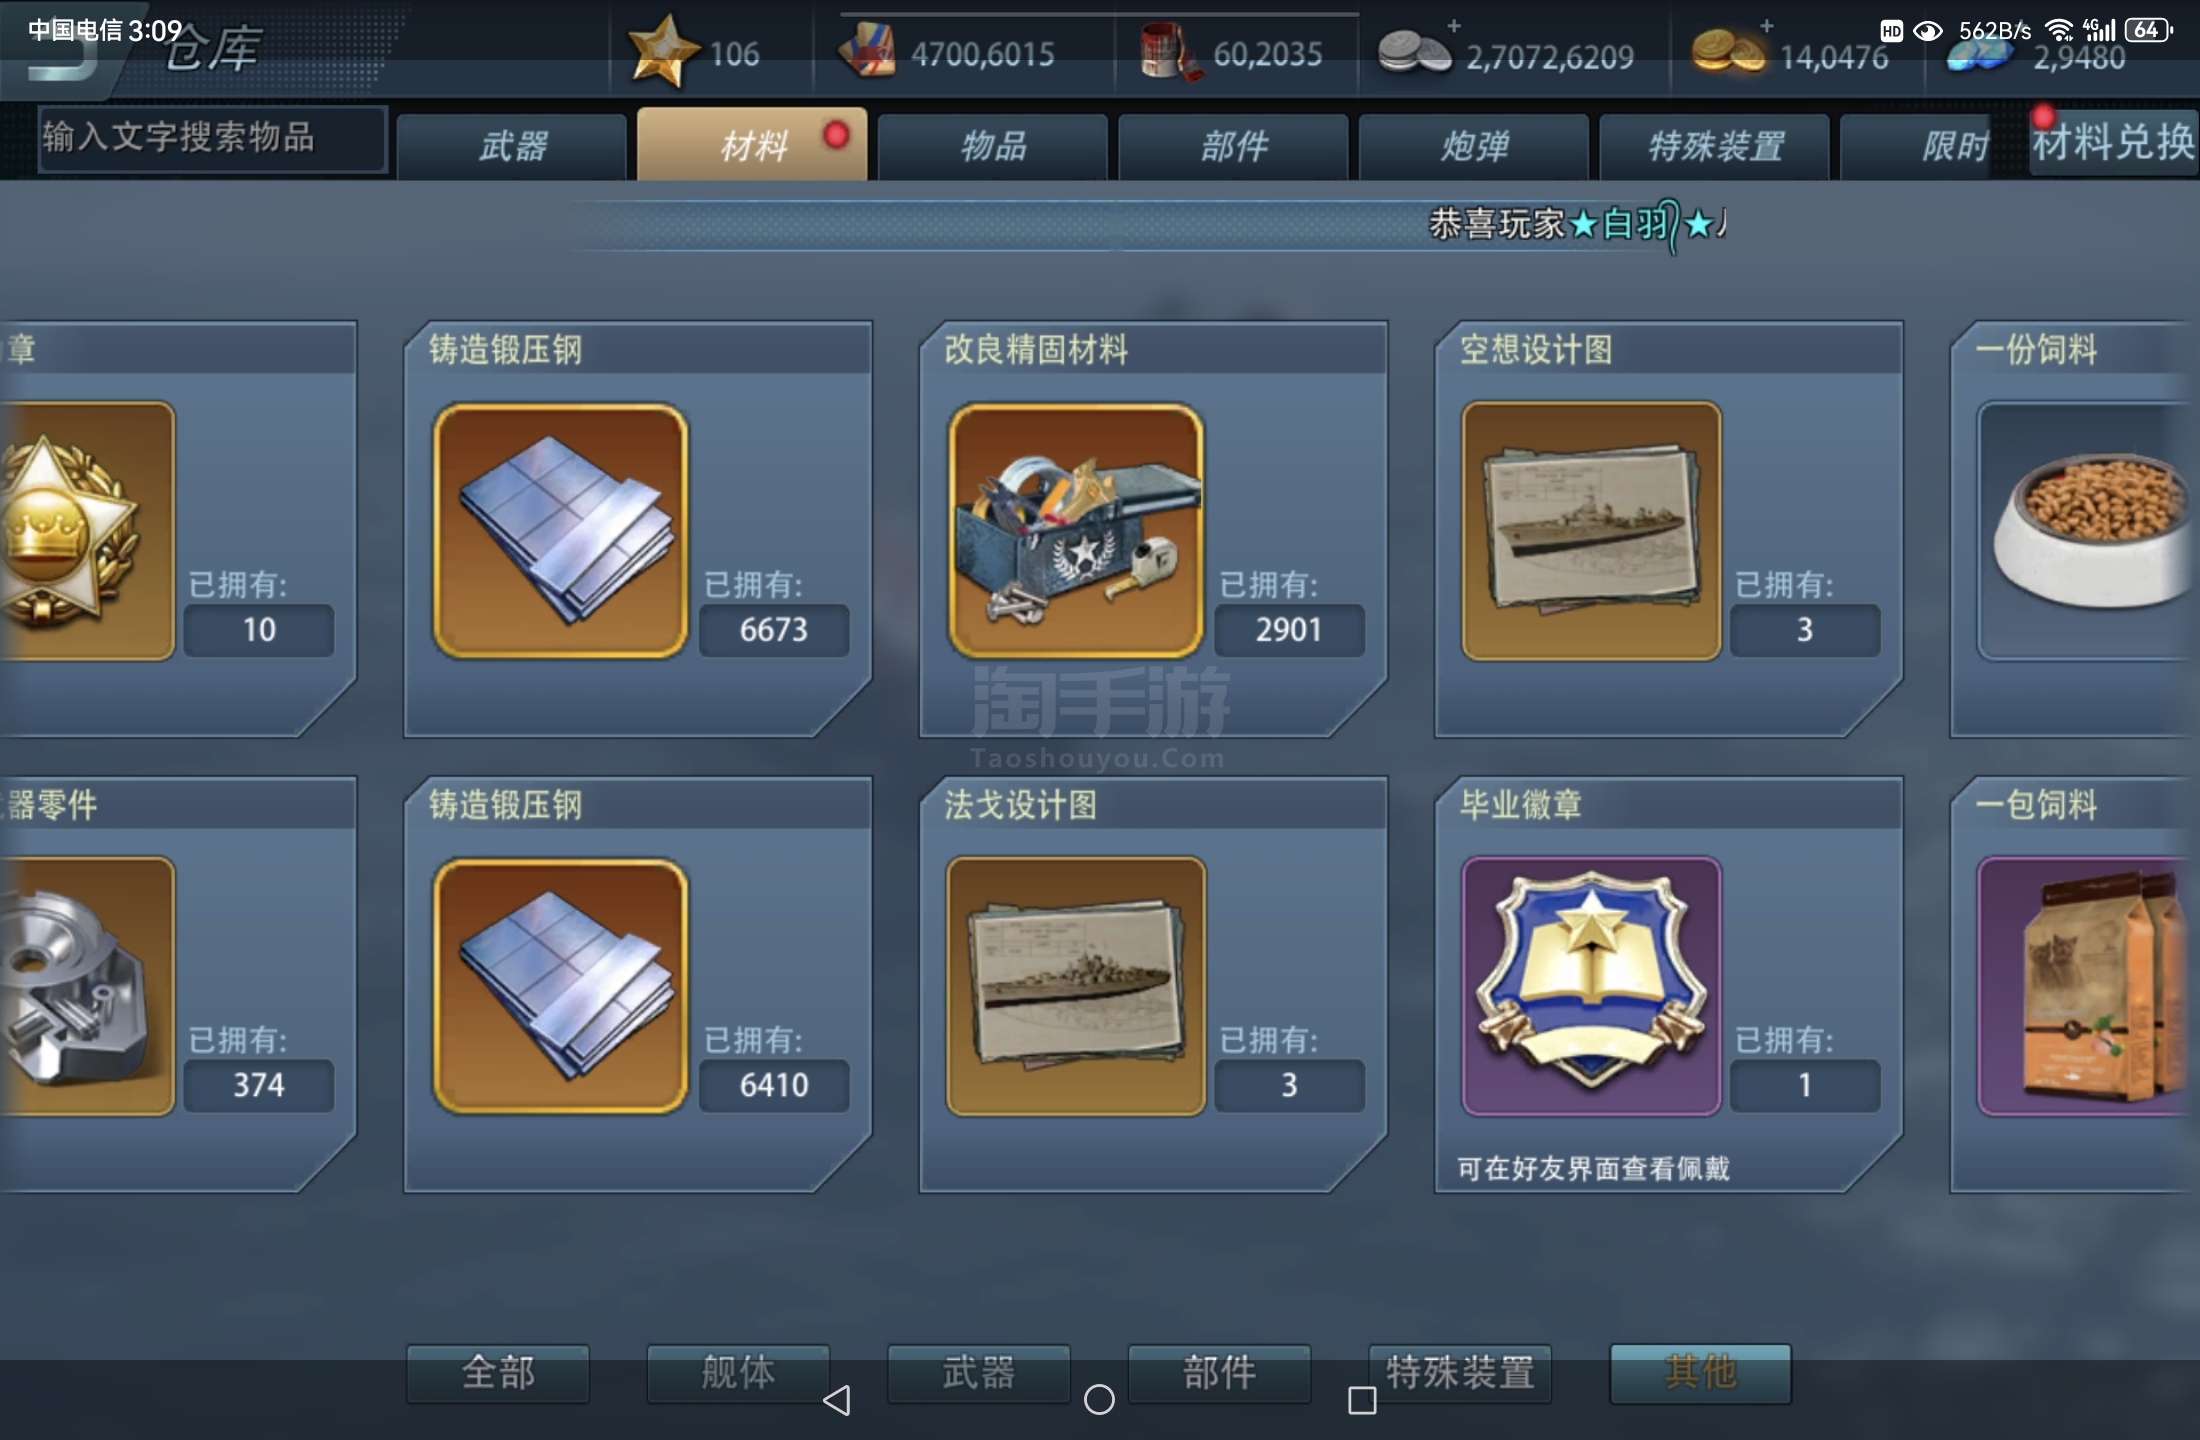Tap the Android home circle button
Image resolution: width=2200 pixels, height=1440 pixels.
click(1099, 1400)
